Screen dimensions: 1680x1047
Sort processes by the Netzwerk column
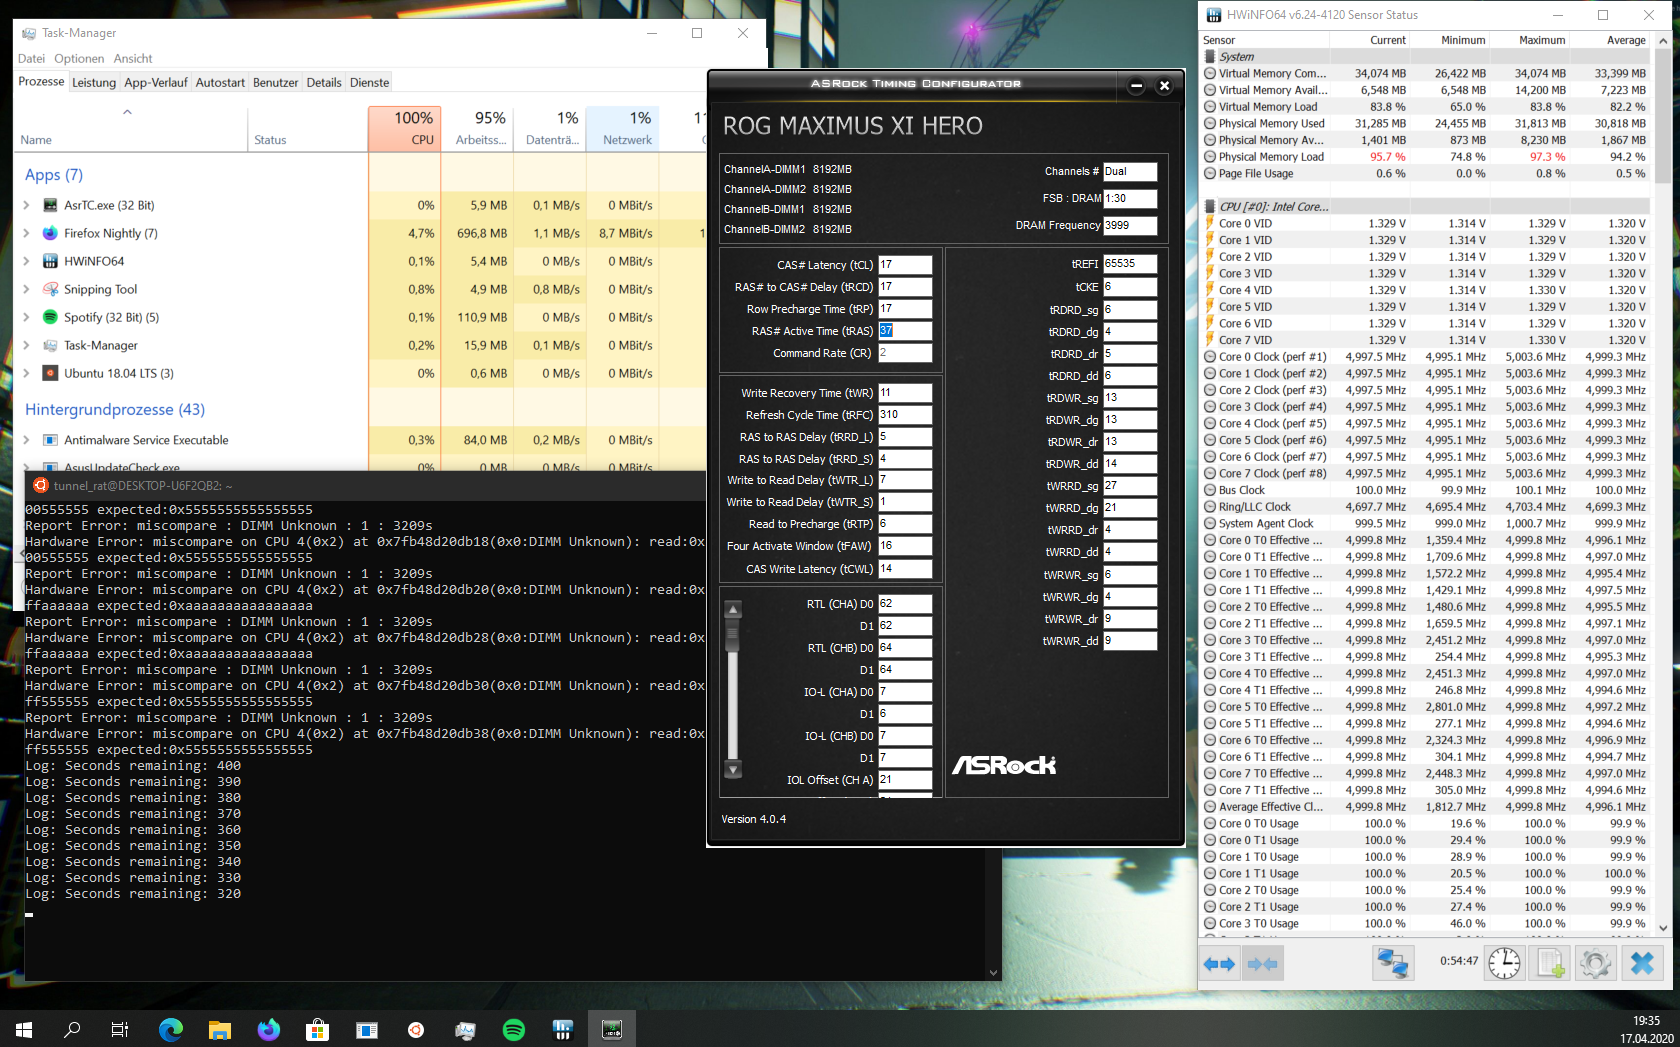623,129
